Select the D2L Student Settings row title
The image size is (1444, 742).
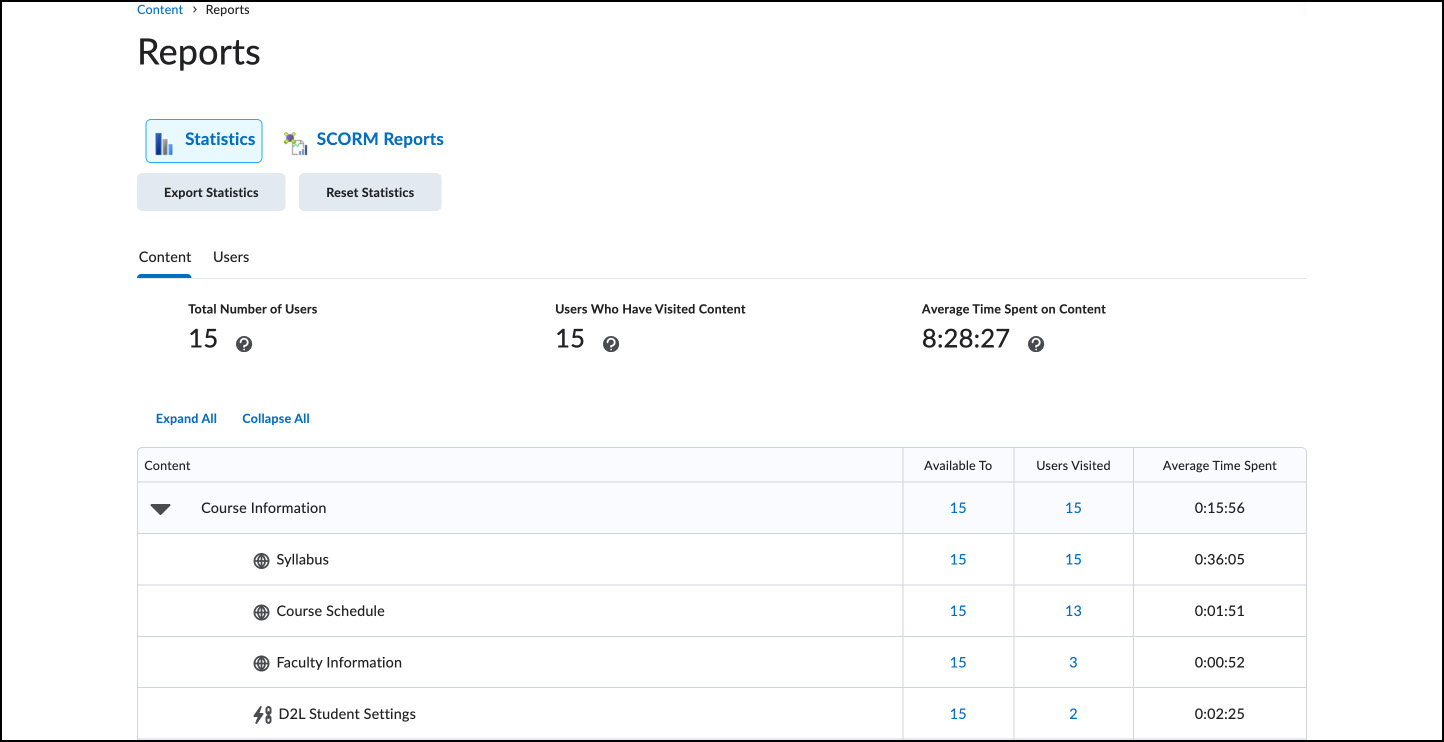347,714
